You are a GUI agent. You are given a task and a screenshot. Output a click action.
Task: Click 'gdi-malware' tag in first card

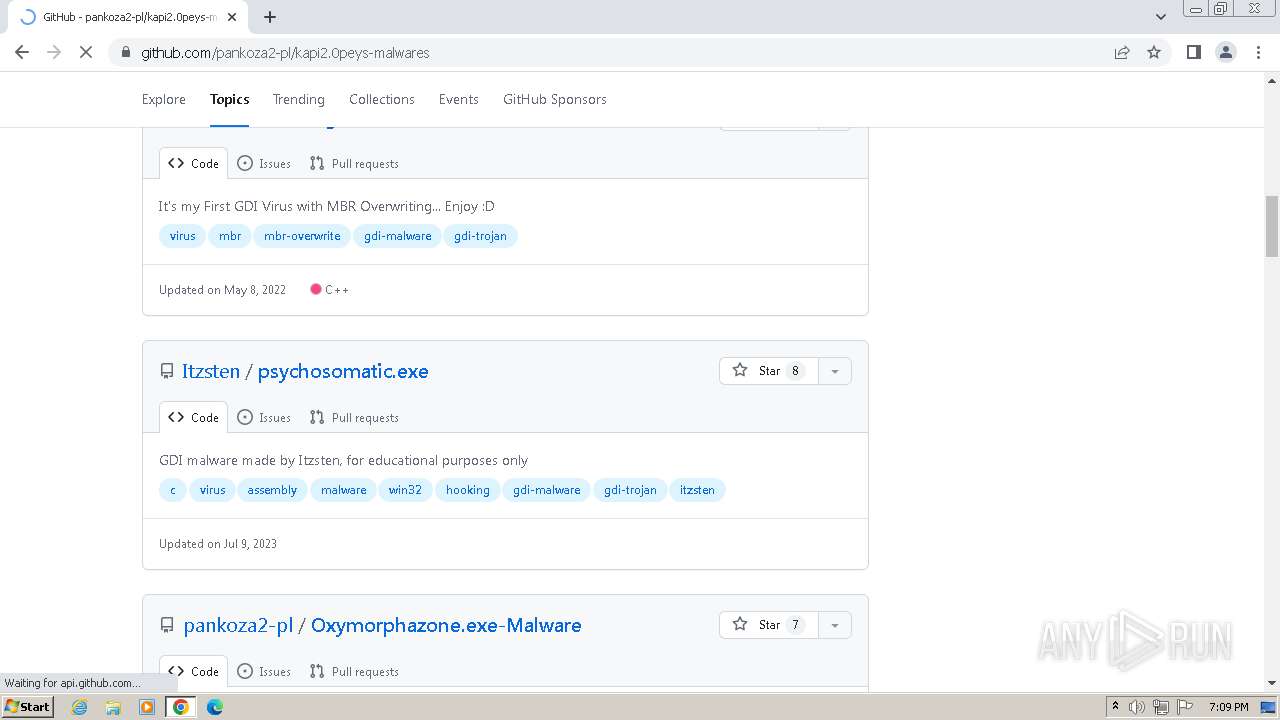(397, 236)
